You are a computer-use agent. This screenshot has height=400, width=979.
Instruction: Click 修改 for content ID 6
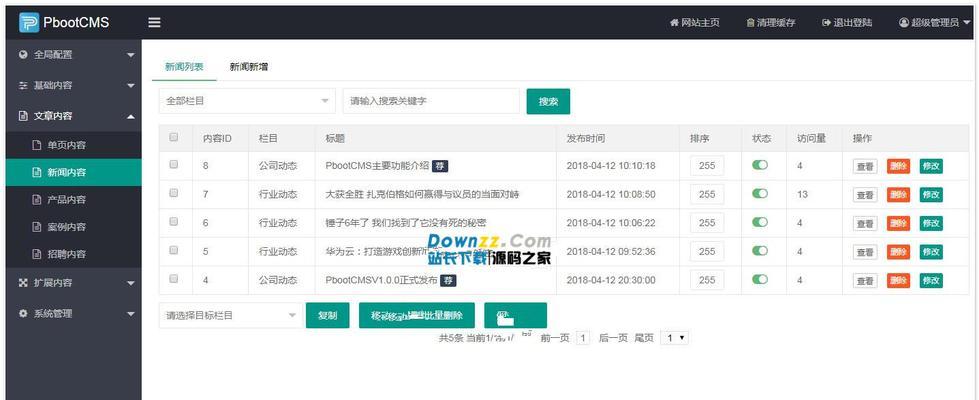(931, 223)
